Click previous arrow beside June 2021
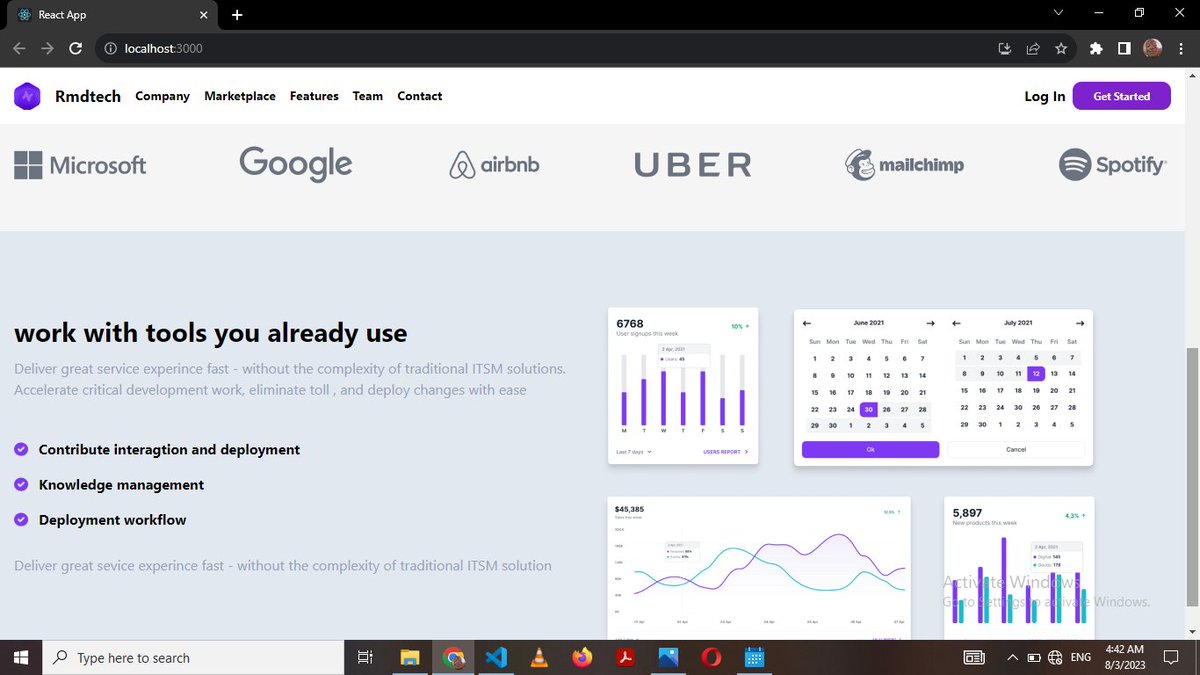Screen dimensions: 1200x675 (x=807, y=323)
